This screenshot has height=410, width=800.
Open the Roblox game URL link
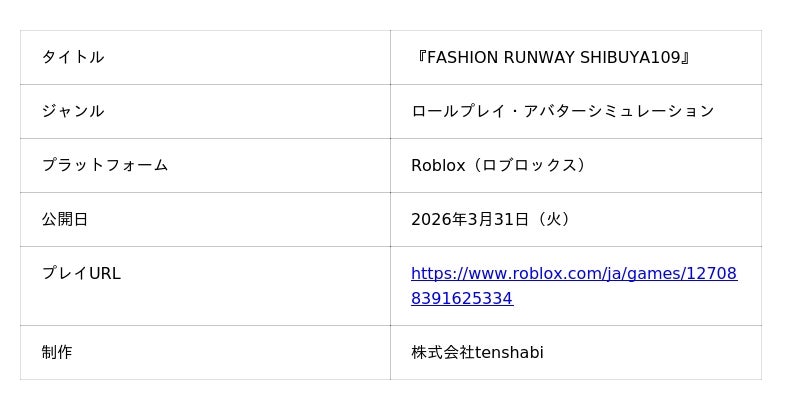click(573, 273)
